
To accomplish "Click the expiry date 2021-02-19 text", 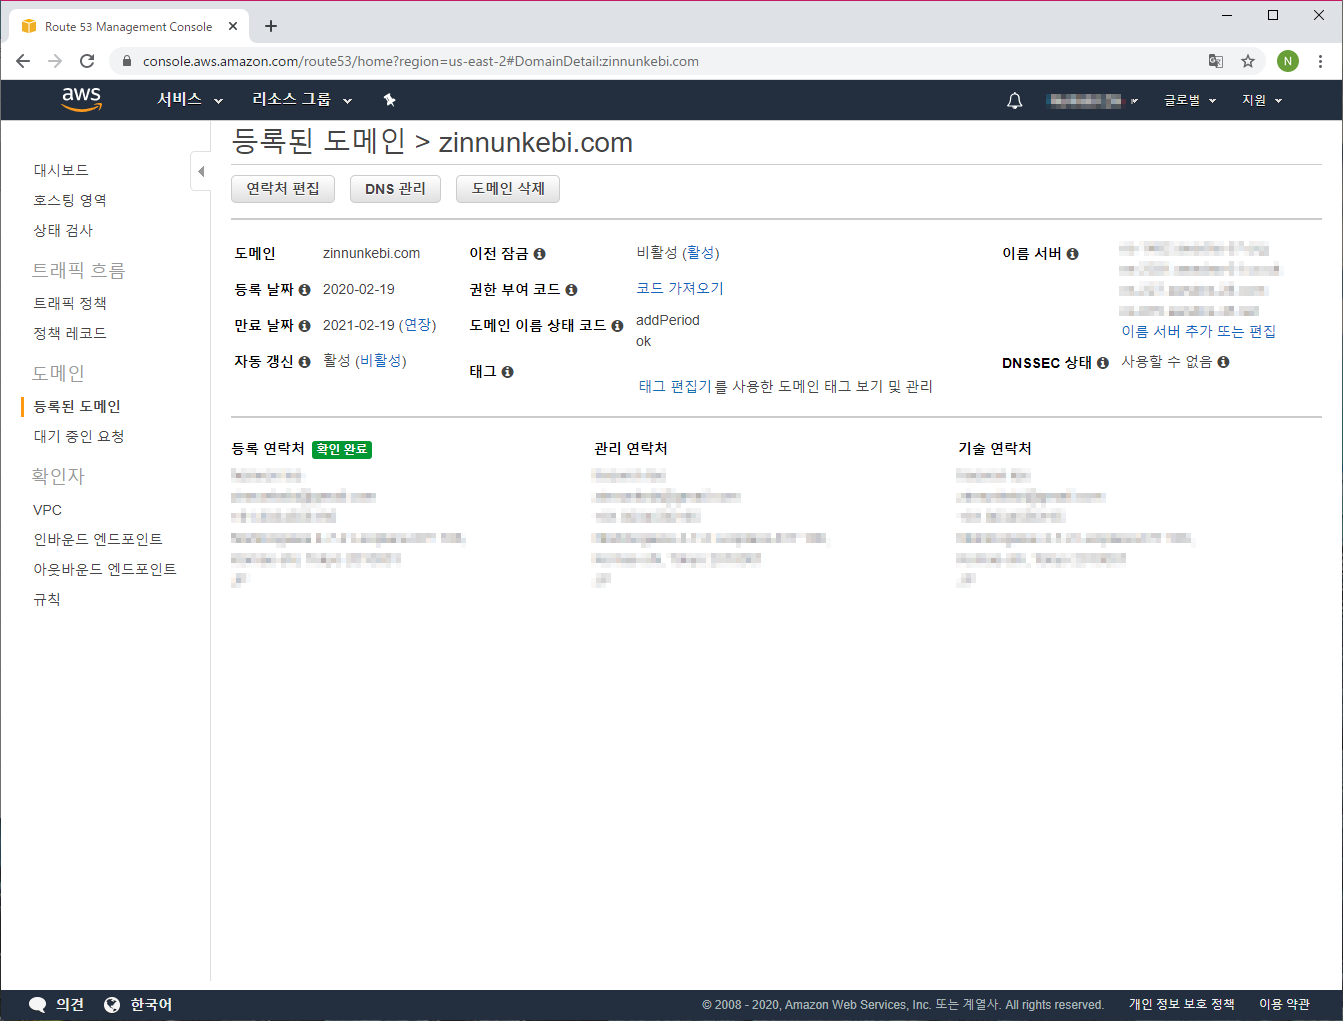I will tap(359, 326).
